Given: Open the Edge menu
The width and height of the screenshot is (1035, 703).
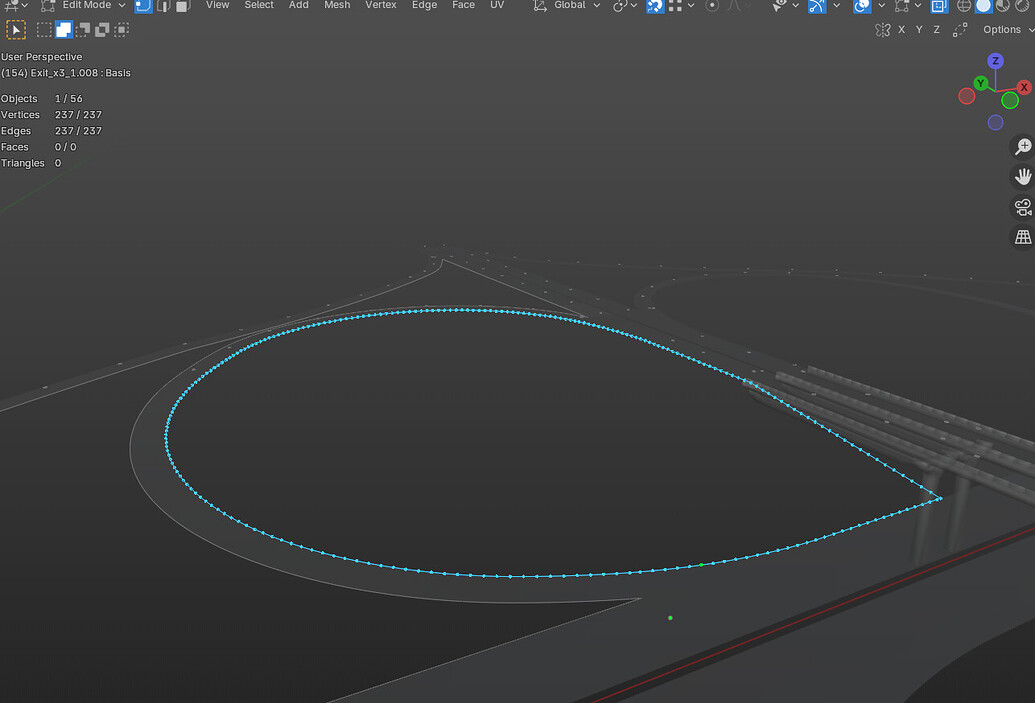Looking at the screenshot, I should pyautogui.click(x=424, y=5).
